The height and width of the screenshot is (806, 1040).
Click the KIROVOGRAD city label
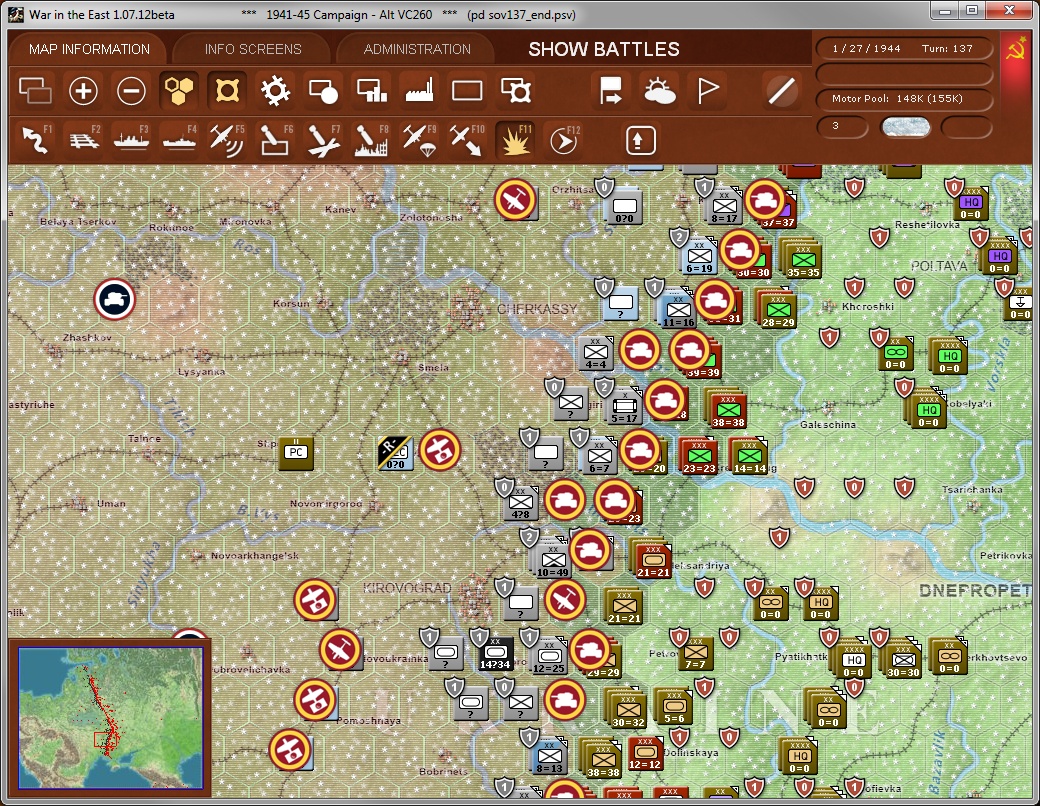407,588
